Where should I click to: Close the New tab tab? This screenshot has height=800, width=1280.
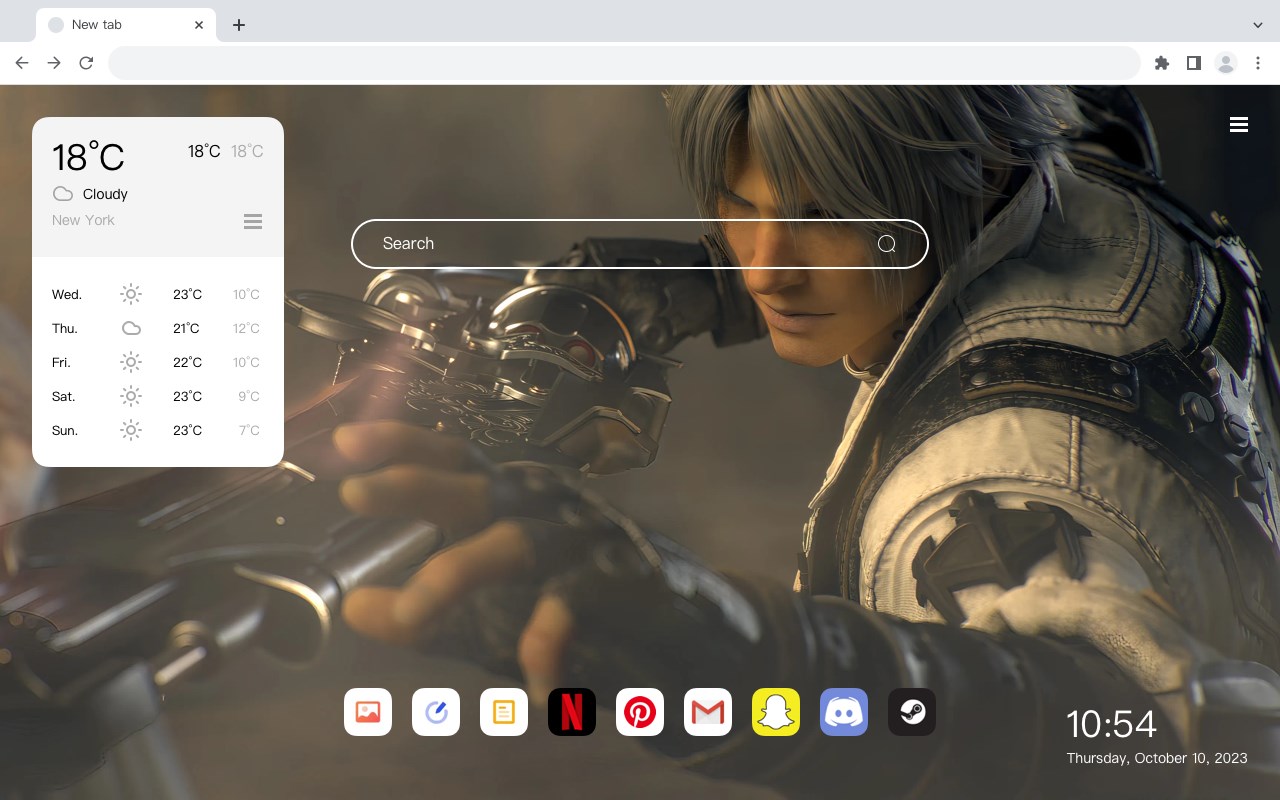199,25
